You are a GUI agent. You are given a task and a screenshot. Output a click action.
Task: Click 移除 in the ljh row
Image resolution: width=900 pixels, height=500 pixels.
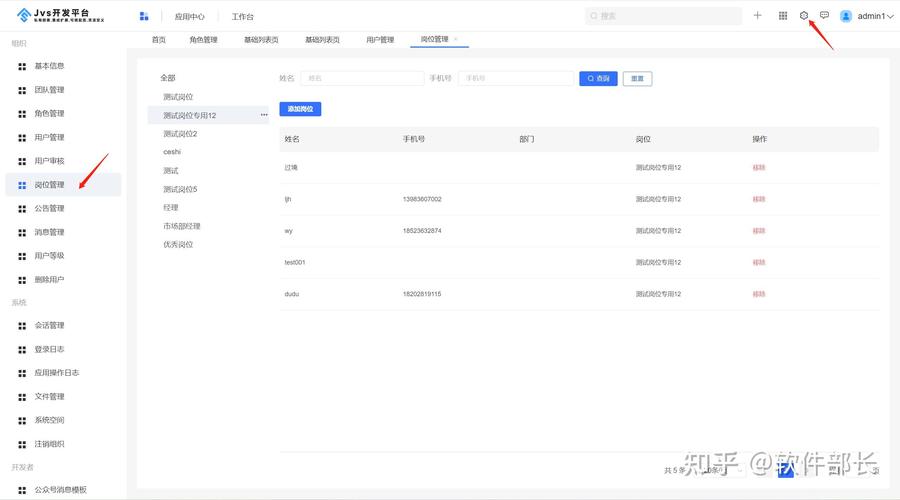(759, 199)
